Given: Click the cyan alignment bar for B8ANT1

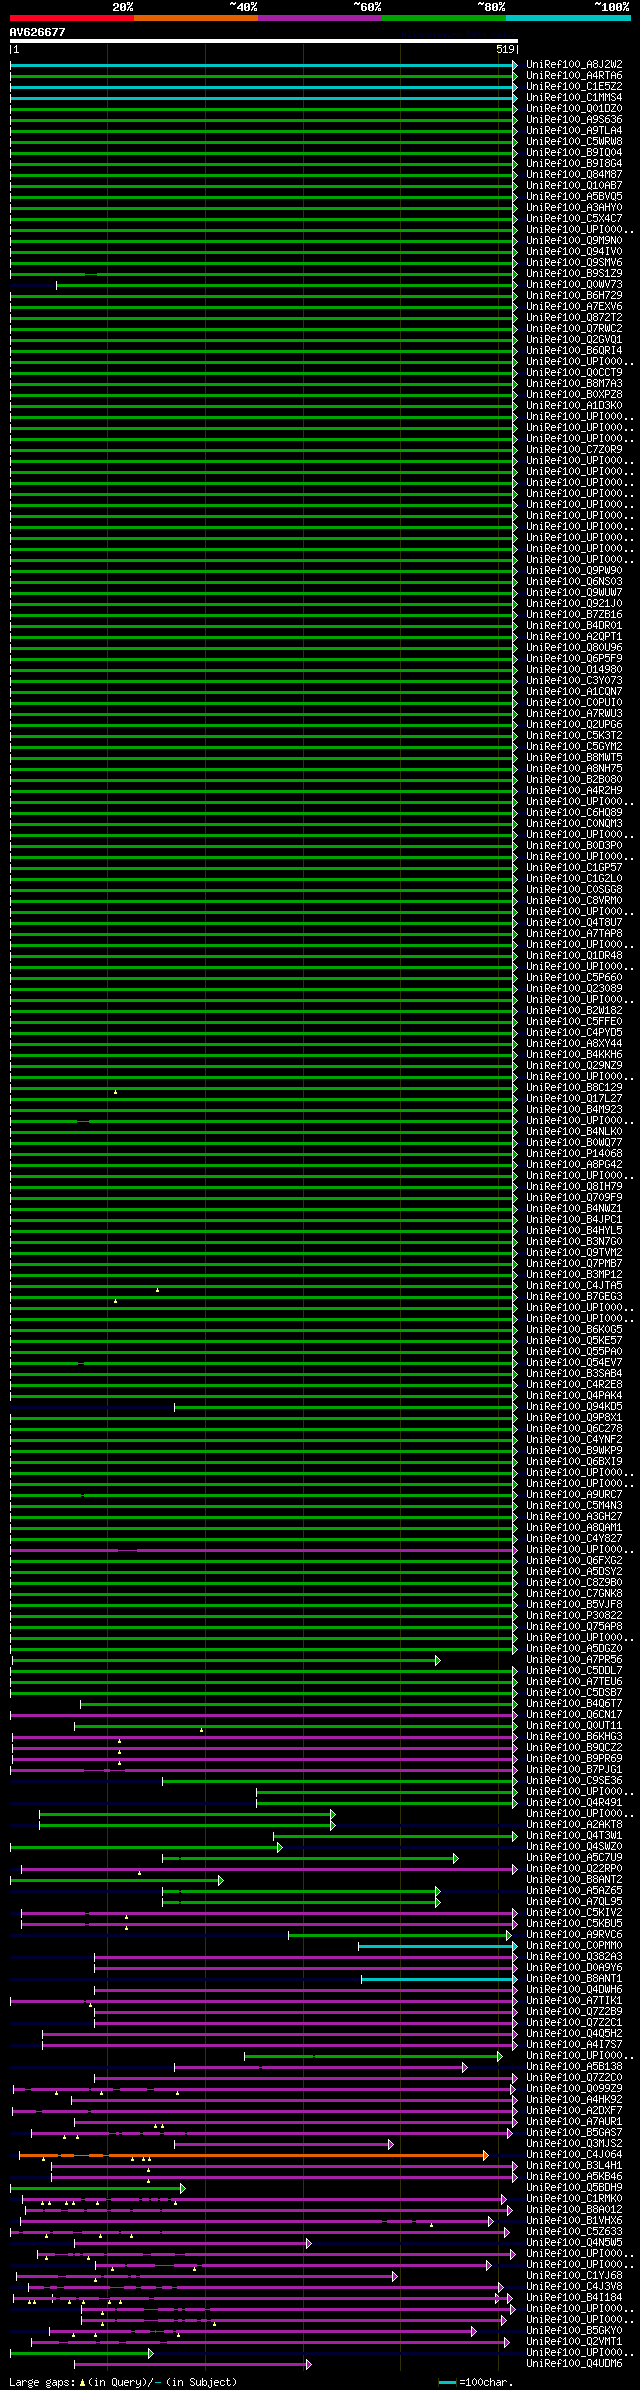Looking at the screenshot, I should [x=439, y=1979].
